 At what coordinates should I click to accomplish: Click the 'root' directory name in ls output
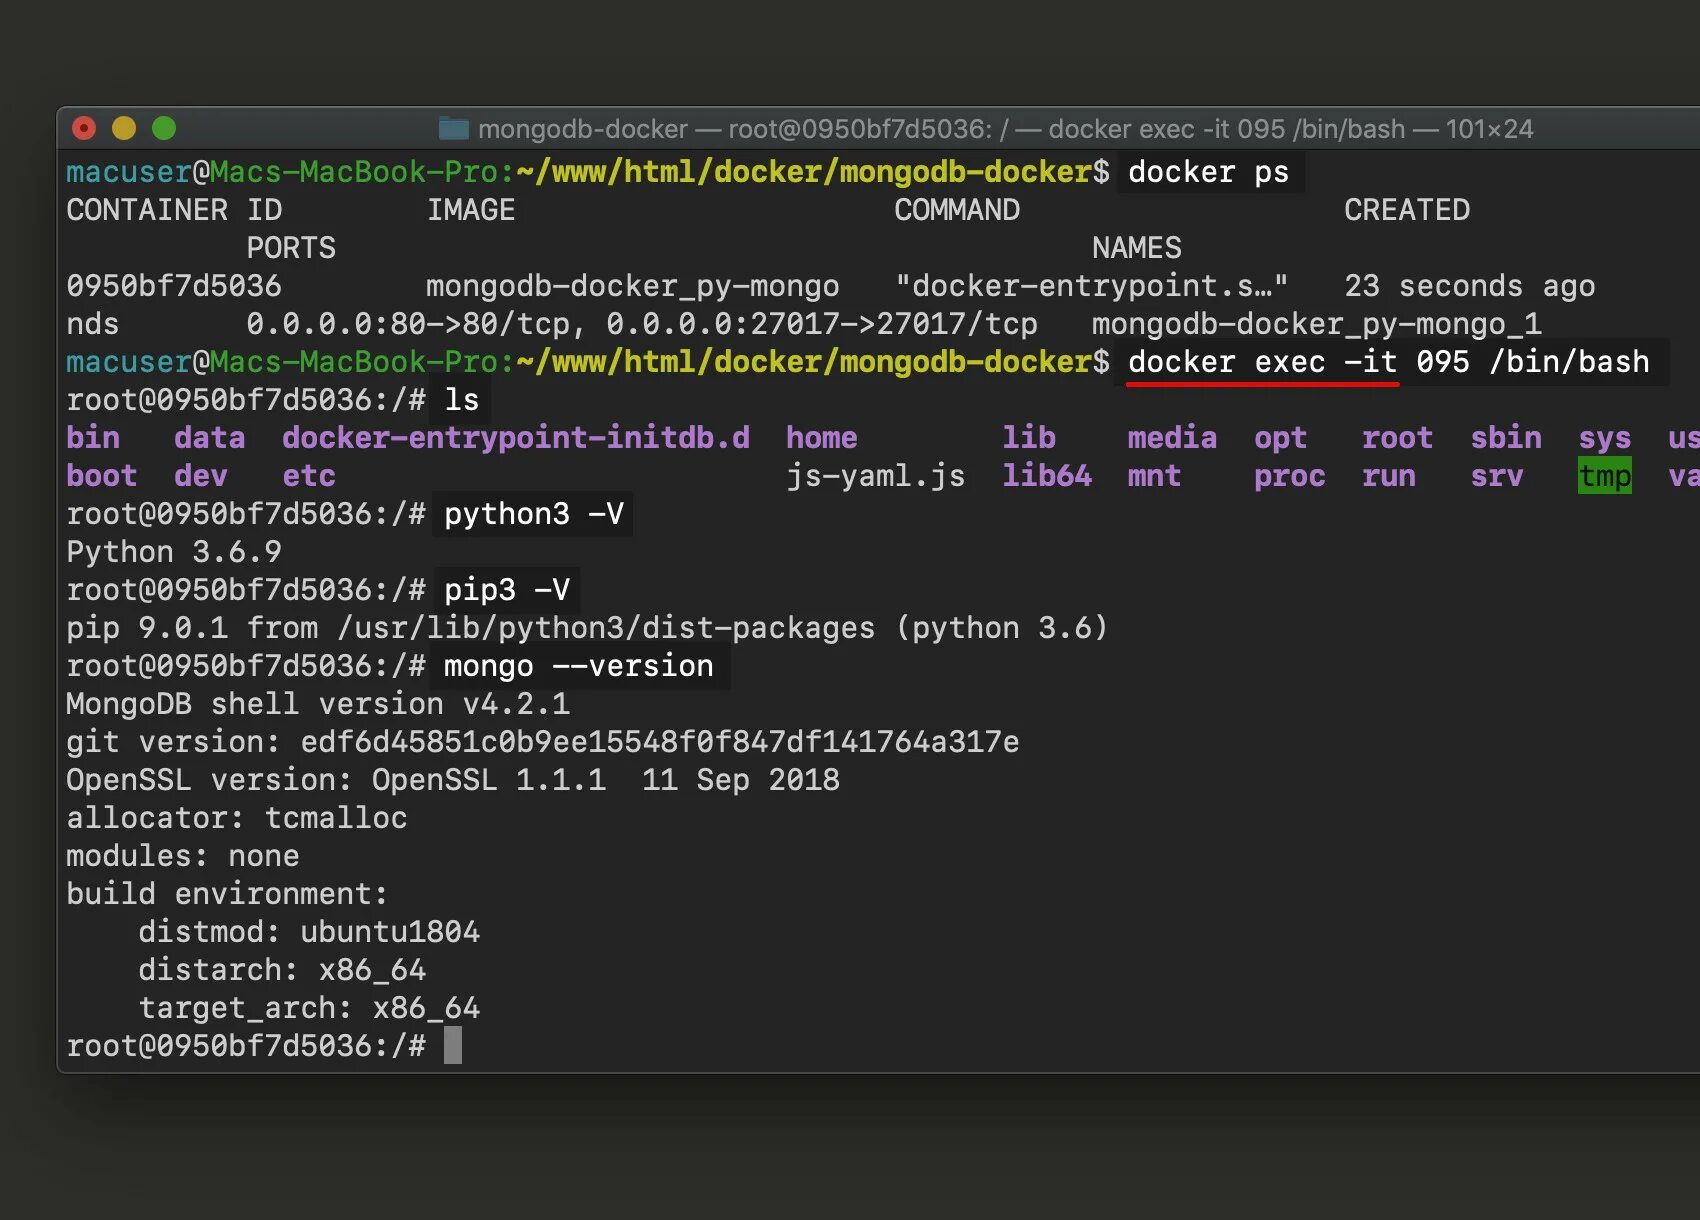point(1398,438)
